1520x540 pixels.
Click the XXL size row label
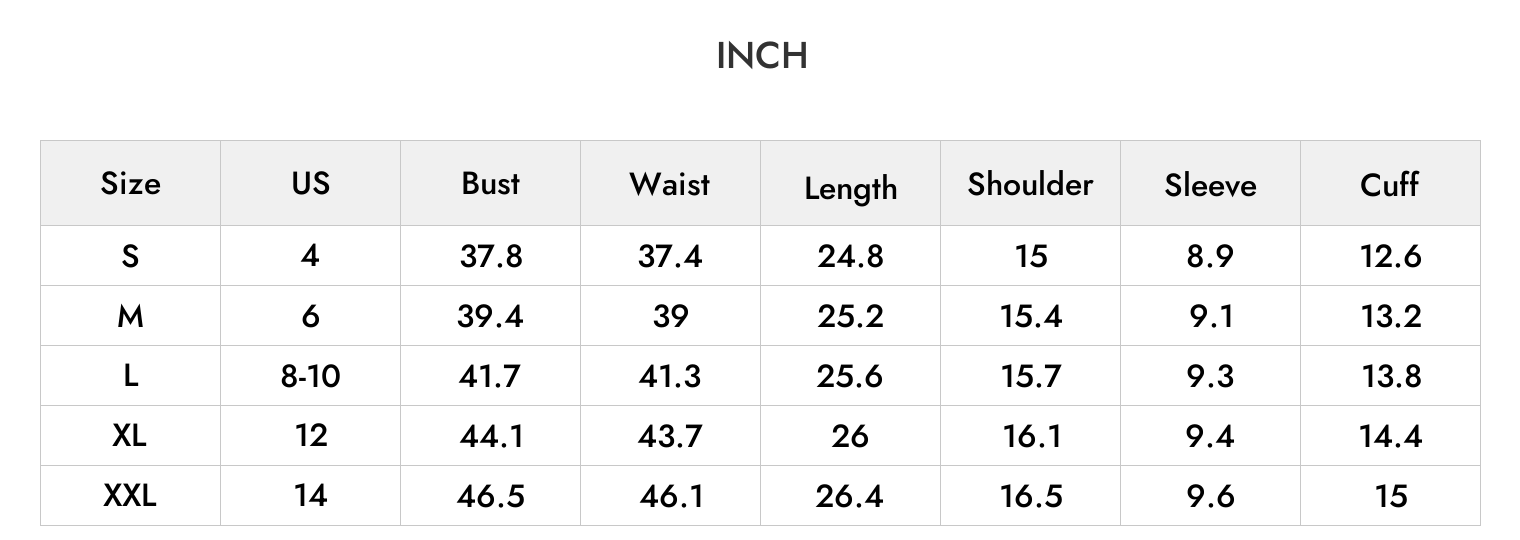130,495
